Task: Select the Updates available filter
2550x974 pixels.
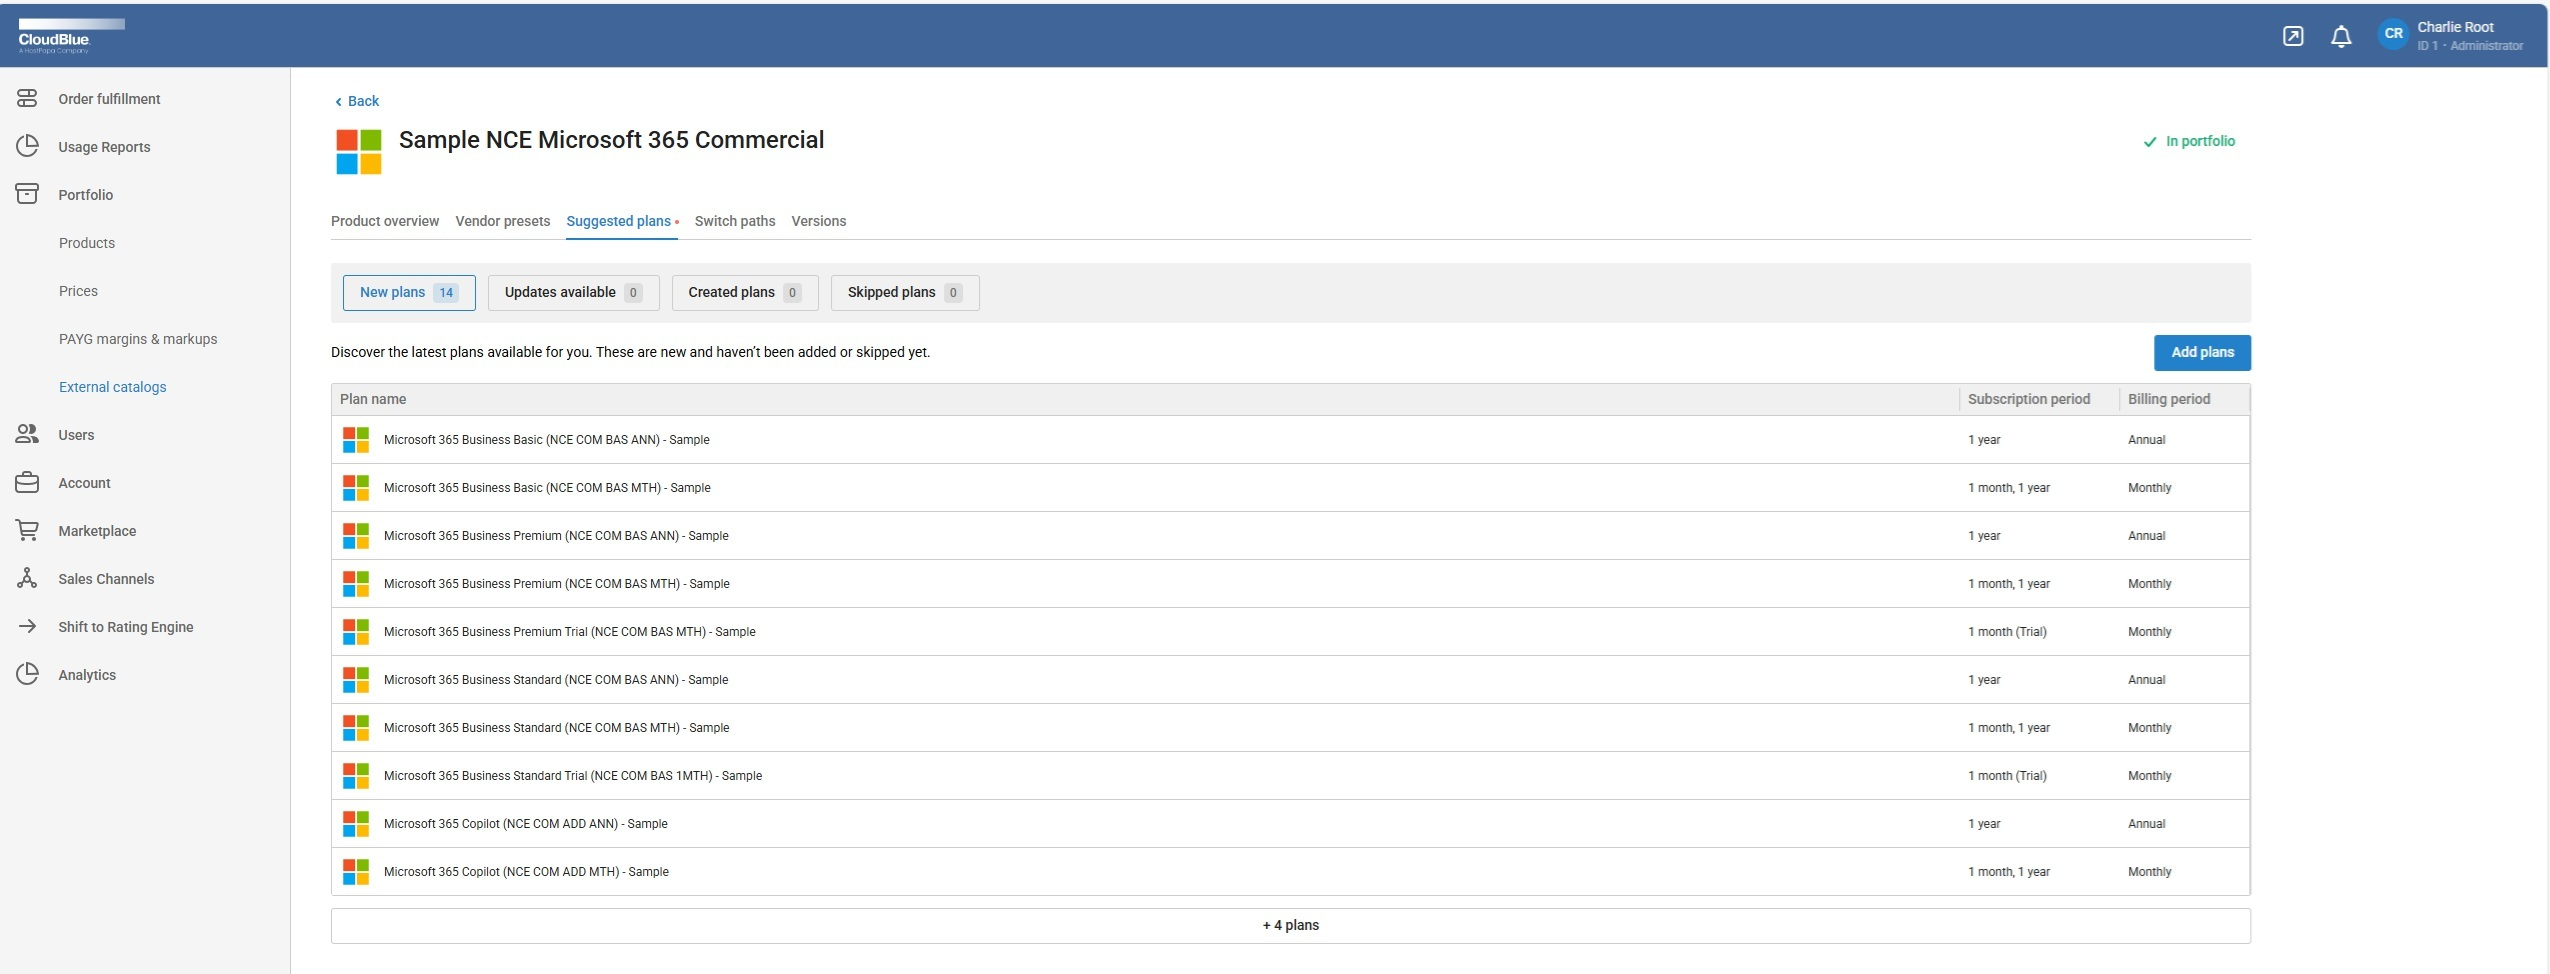Action: pyautogui.click(x=573, y=293)
